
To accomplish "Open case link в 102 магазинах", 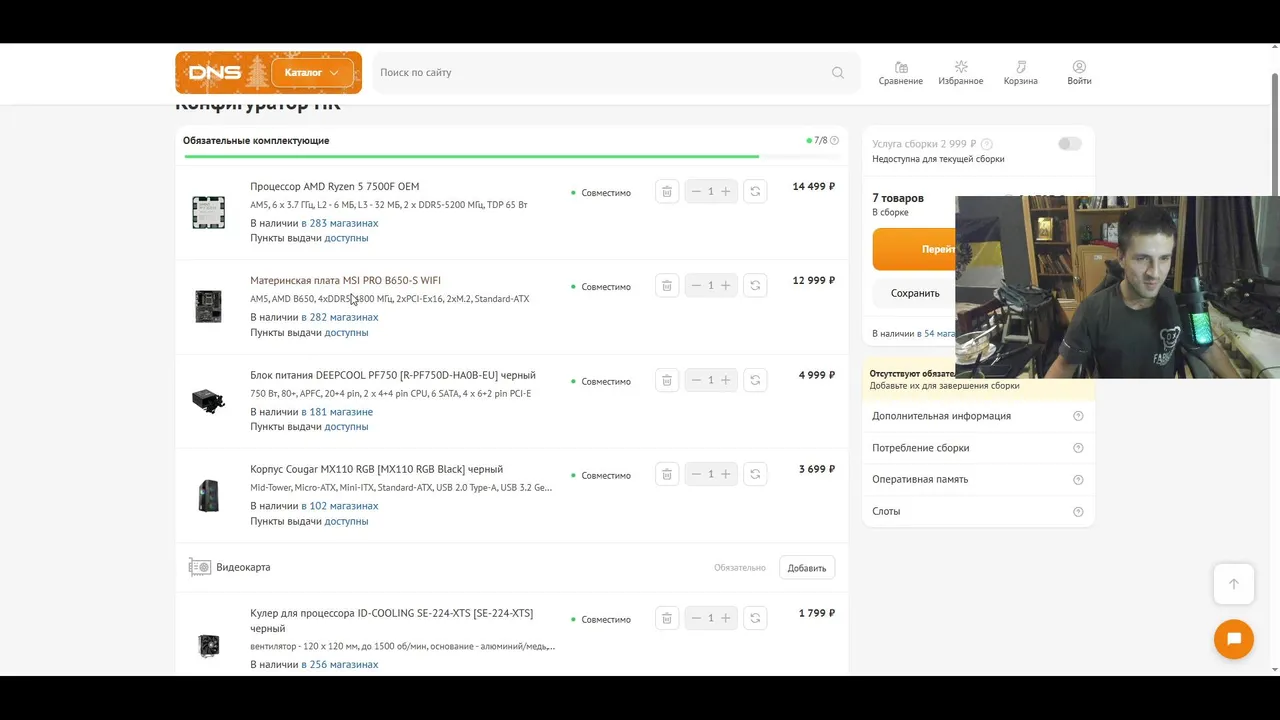I will coord(340,506).
